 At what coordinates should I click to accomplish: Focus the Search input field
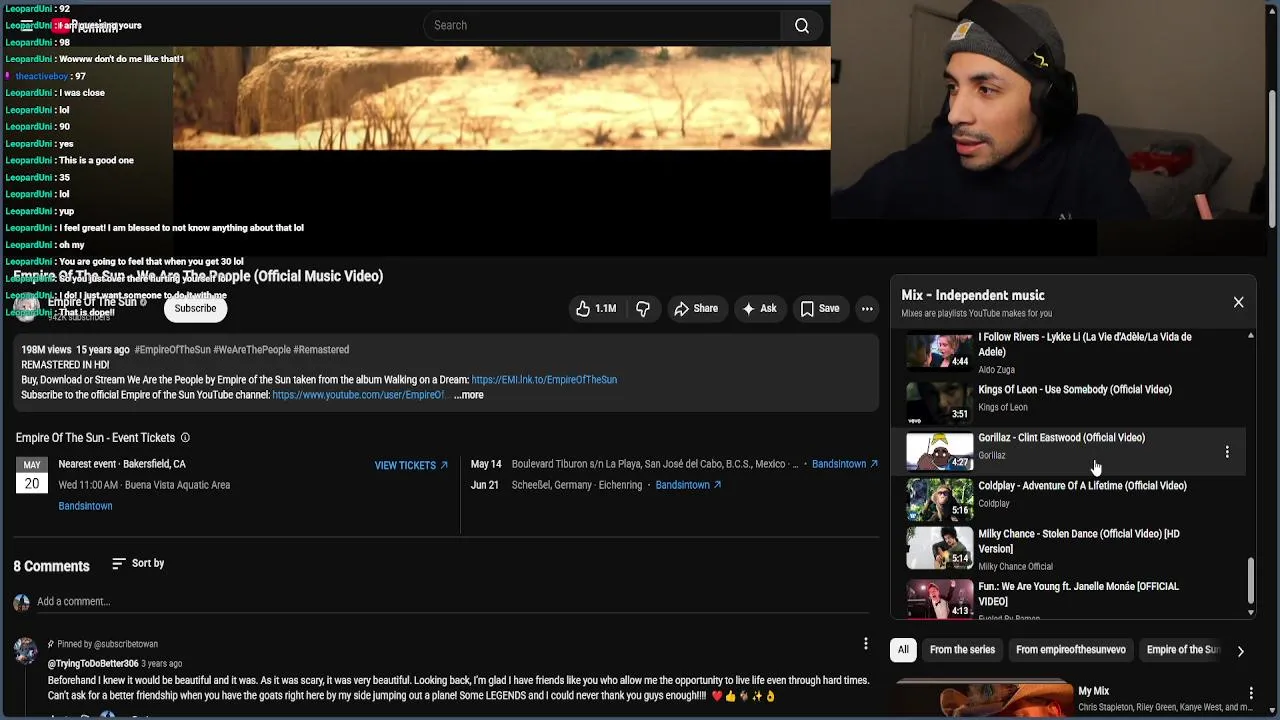coord(602,25)
